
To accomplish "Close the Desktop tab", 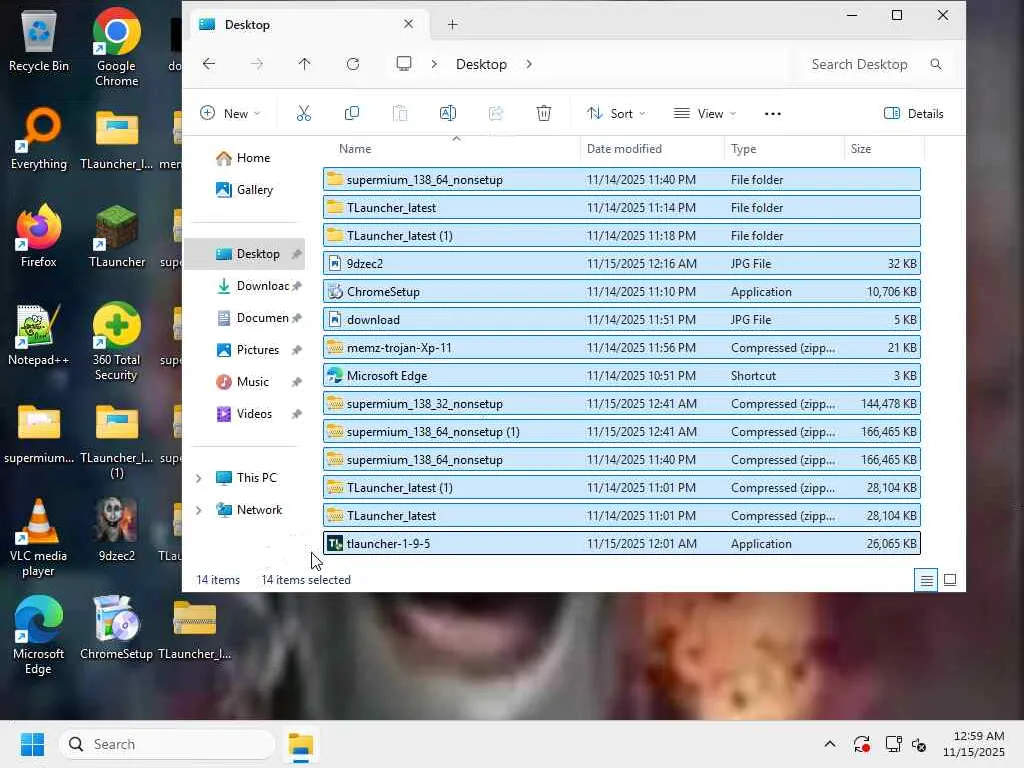I will click(x=408, y=24).
